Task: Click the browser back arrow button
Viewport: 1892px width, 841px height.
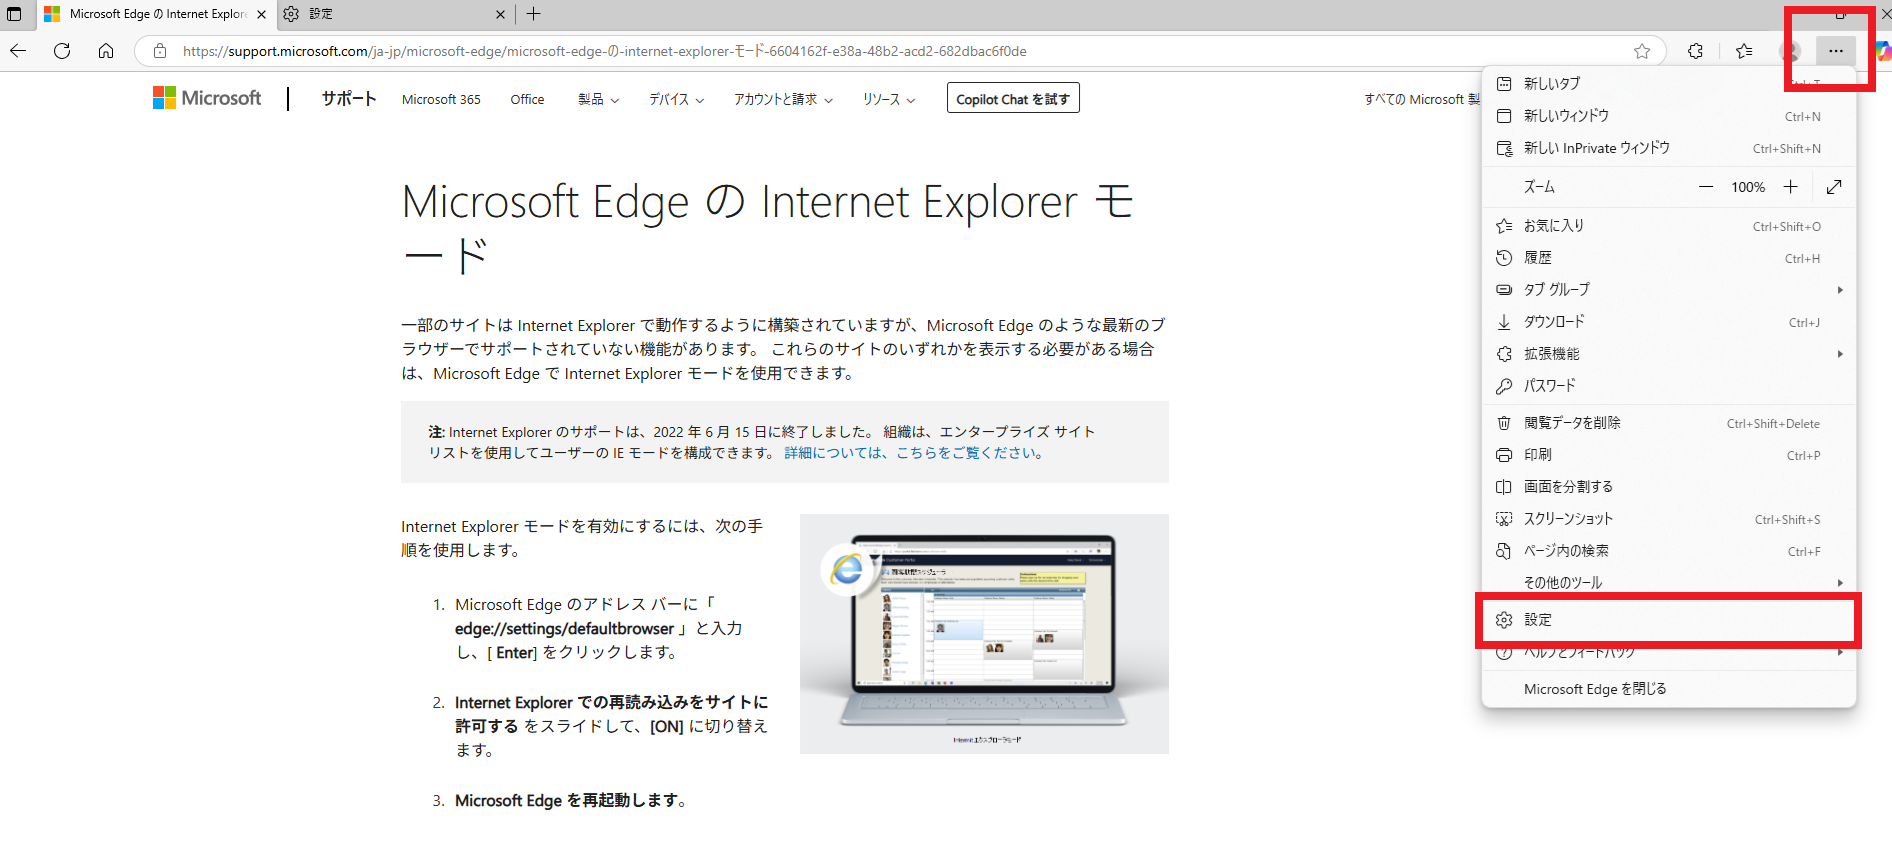Action: coord(18,51)
